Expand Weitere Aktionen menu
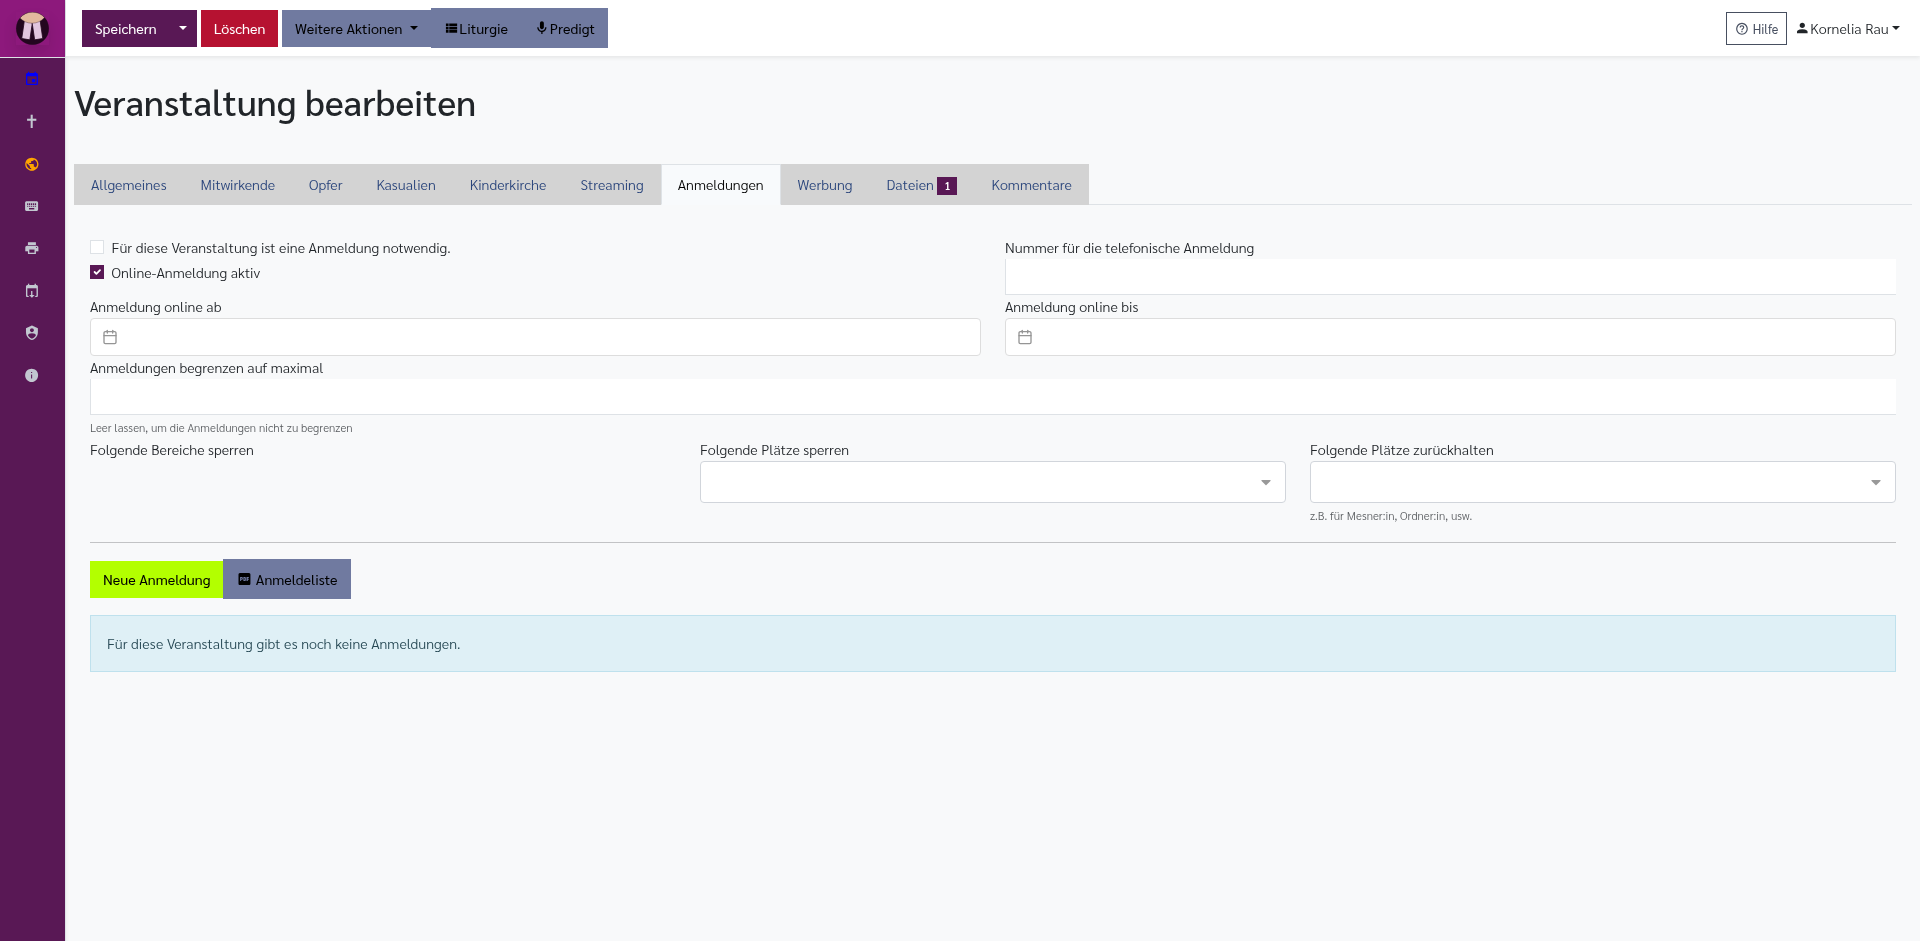The image size is (1920, 941). 356,28
